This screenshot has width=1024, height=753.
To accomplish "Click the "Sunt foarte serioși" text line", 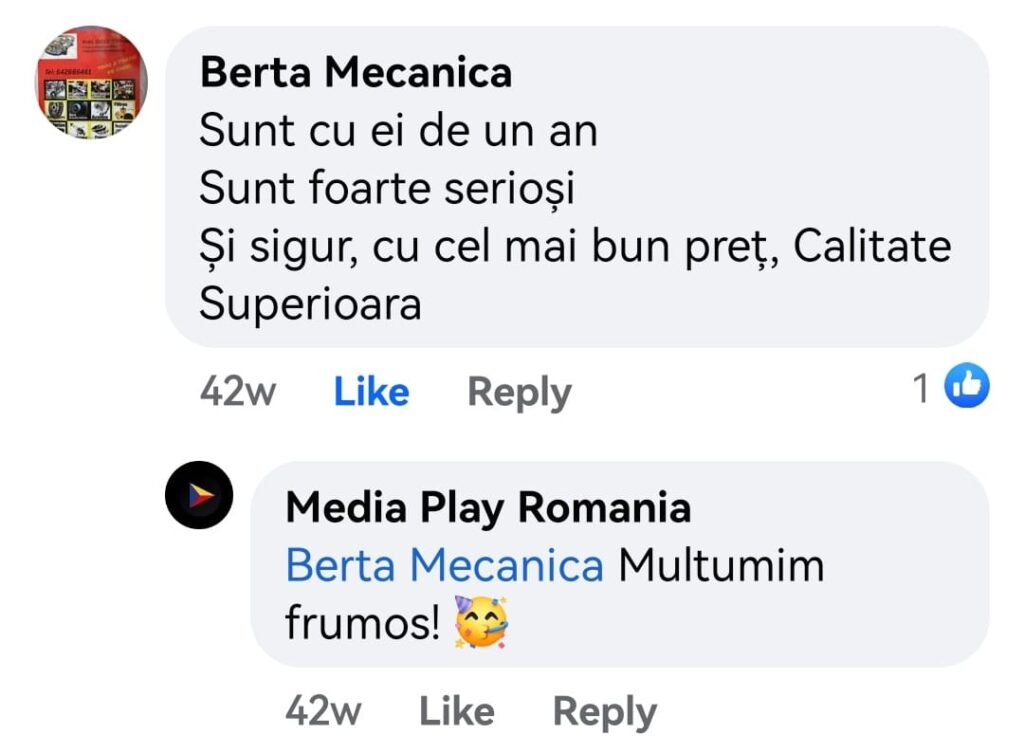I will click(x=387, y=187).
